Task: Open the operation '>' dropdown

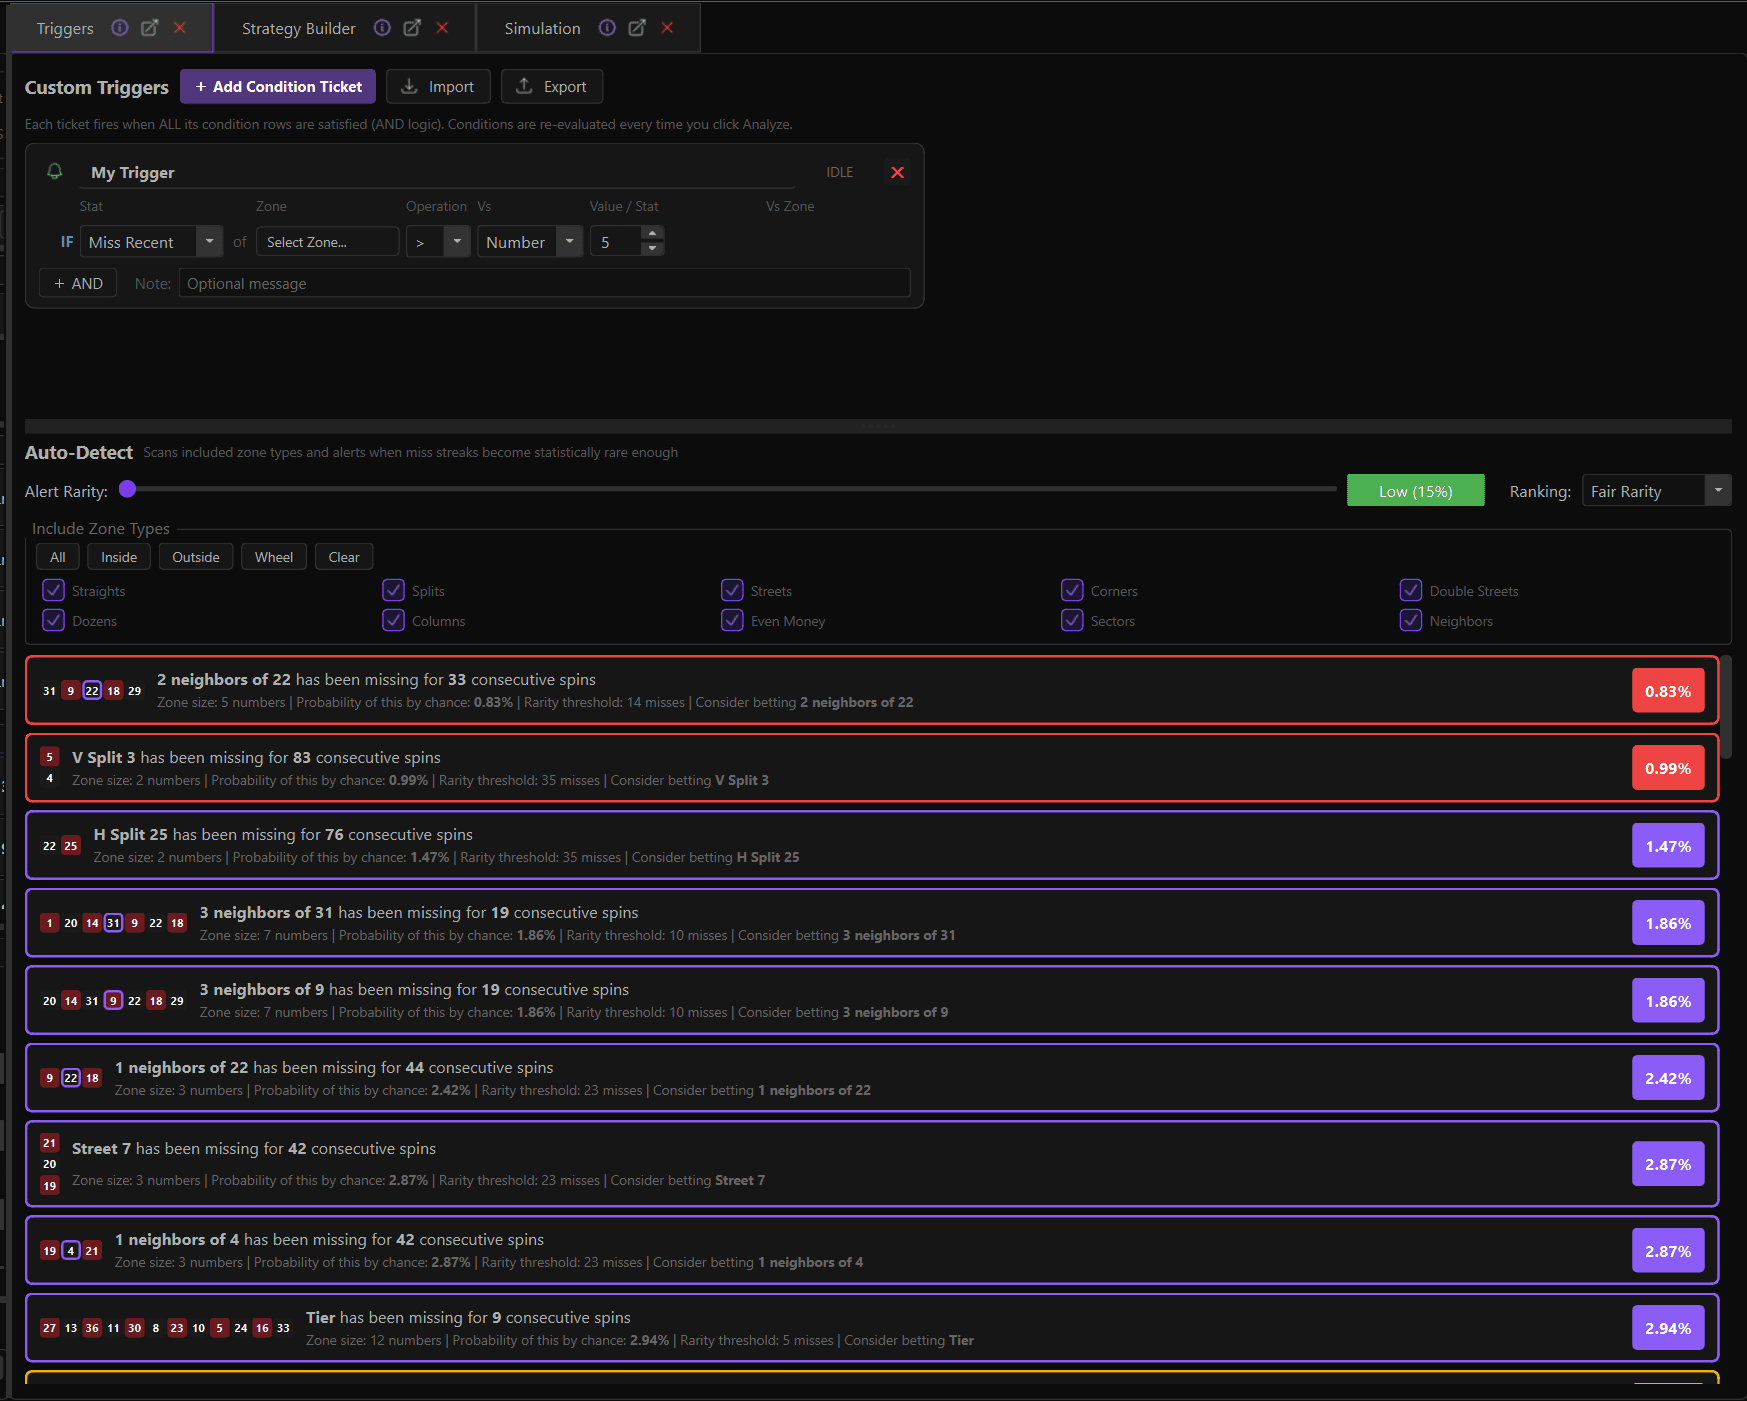Action: [x=438, y=242]
